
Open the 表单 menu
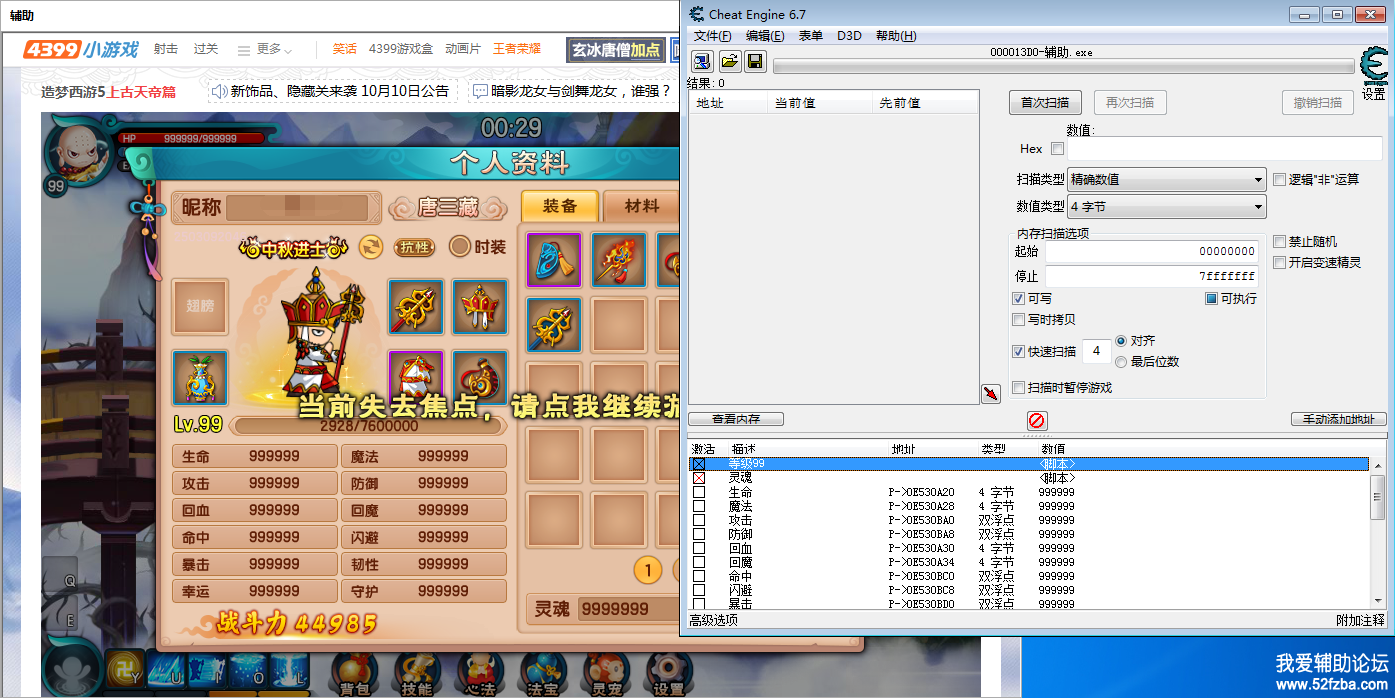pos(810,36)
